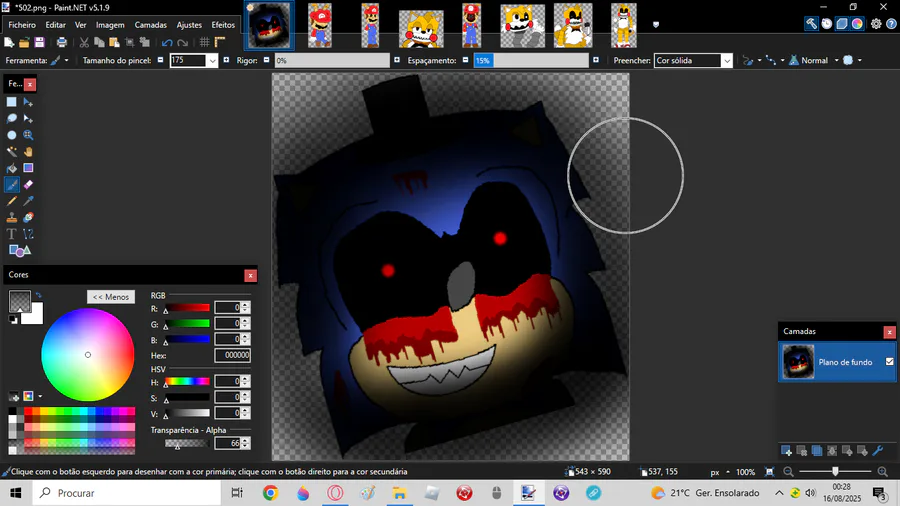Screen dimensions: 900x506
Task: Open the Imagem menu
Action: tap(110, 25)
